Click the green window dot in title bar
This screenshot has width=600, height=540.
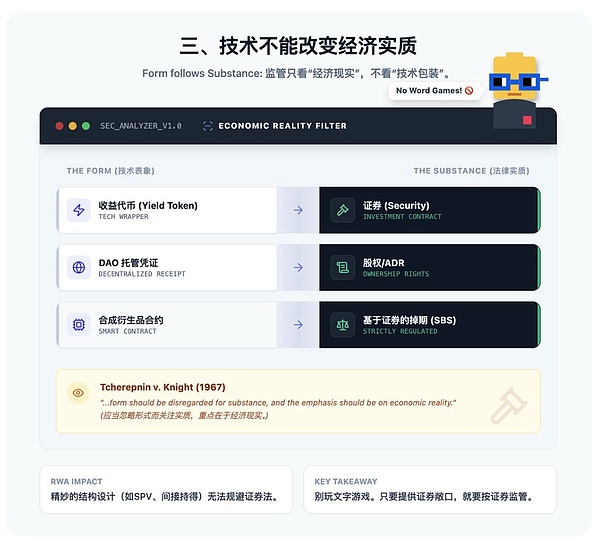(x=86, y=126)
